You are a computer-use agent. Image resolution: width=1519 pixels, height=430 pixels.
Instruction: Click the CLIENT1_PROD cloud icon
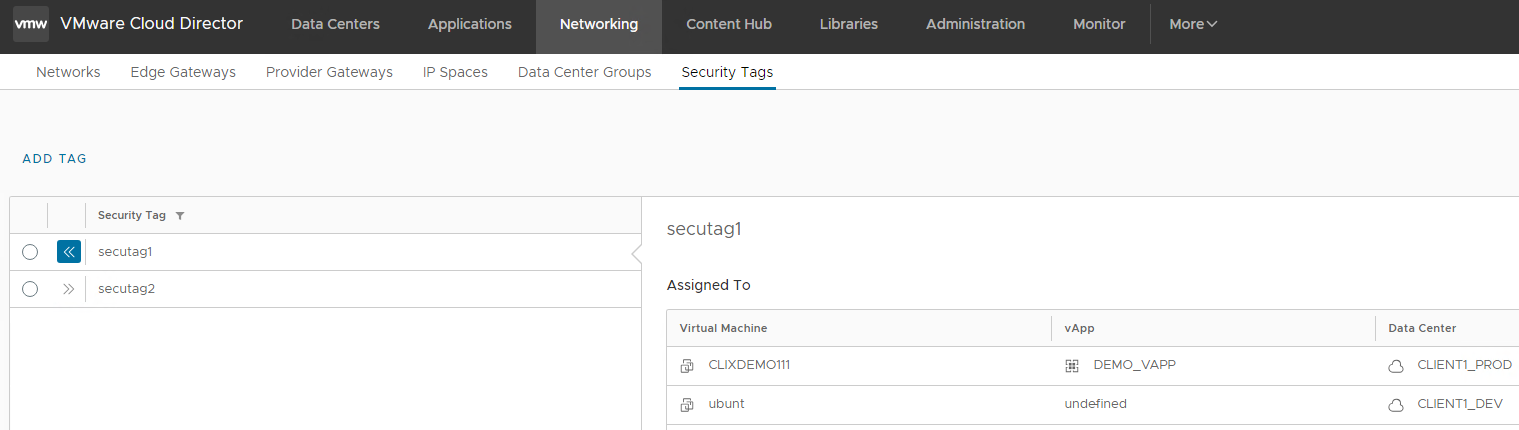tap(1396, 366)
